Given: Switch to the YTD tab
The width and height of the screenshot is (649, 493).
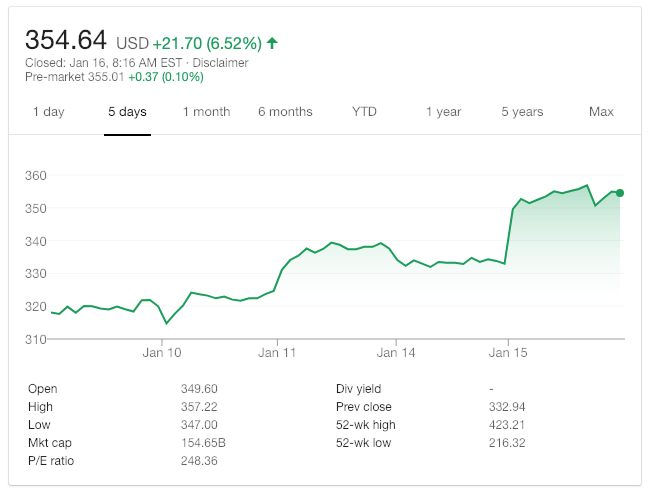Looking at the screenshot, I should [x=364, y=112].
